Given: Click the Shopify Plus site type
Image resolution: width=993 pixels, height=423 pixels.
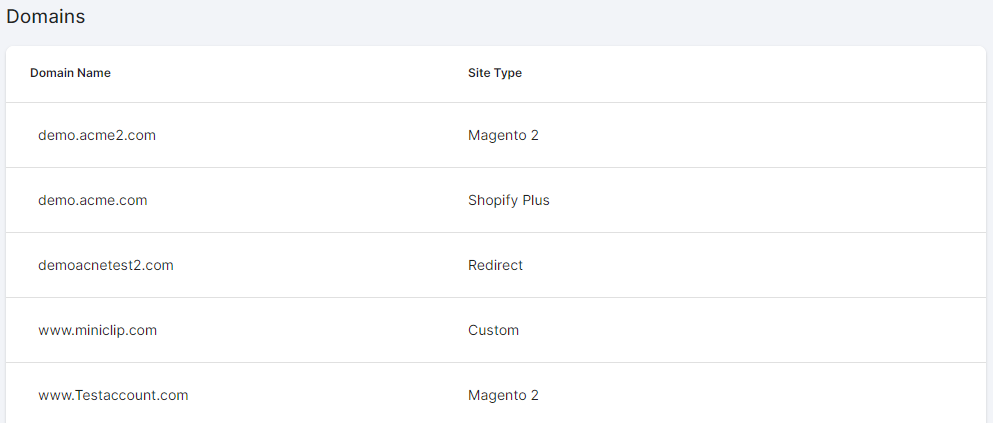Looking at the screenshot, I should [509, 200].
